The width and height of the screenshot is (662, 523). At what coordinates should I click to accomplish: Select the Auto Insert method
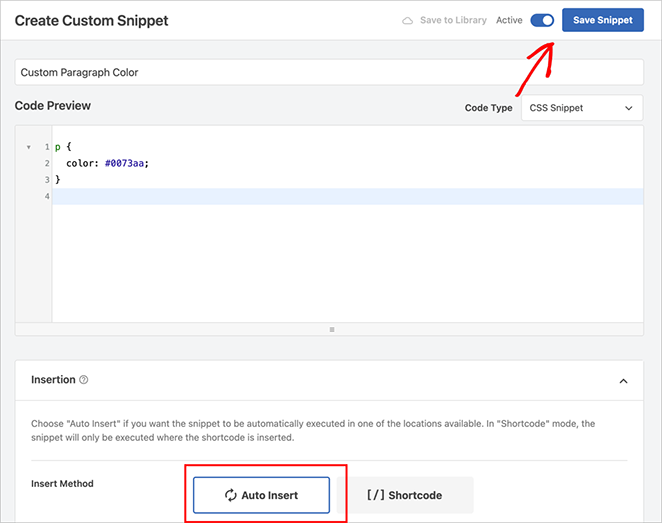pos(261,495)
